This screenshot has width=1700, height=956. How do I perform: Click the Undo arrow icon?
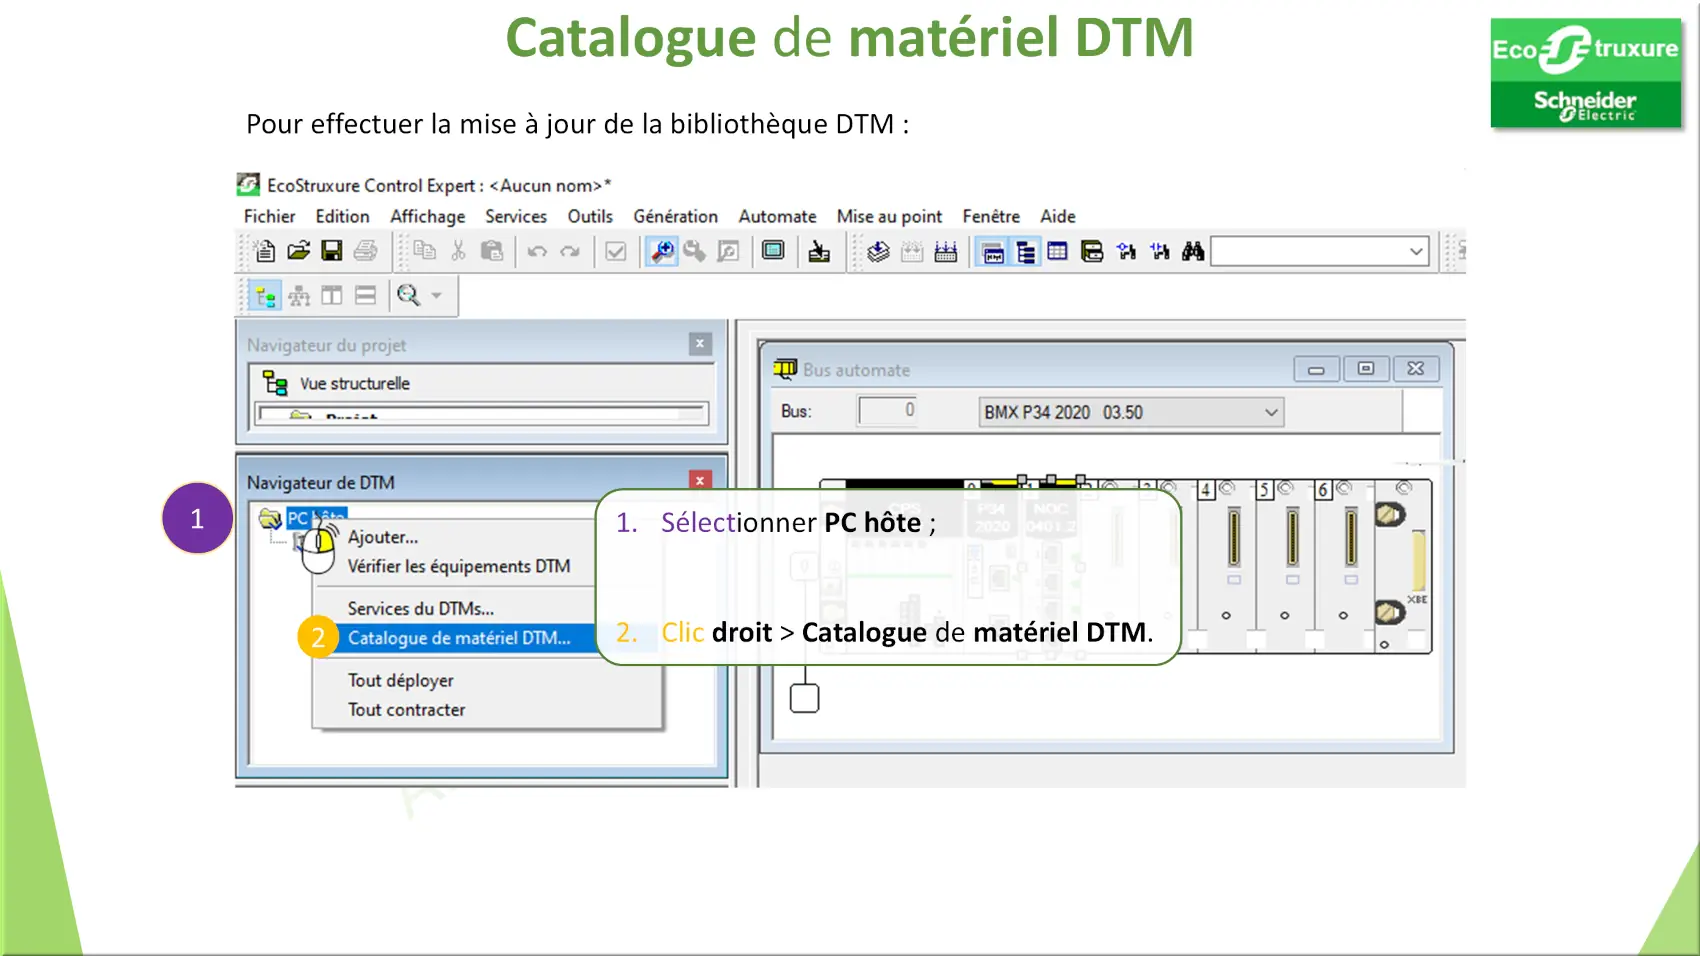[x=537, y=251]
